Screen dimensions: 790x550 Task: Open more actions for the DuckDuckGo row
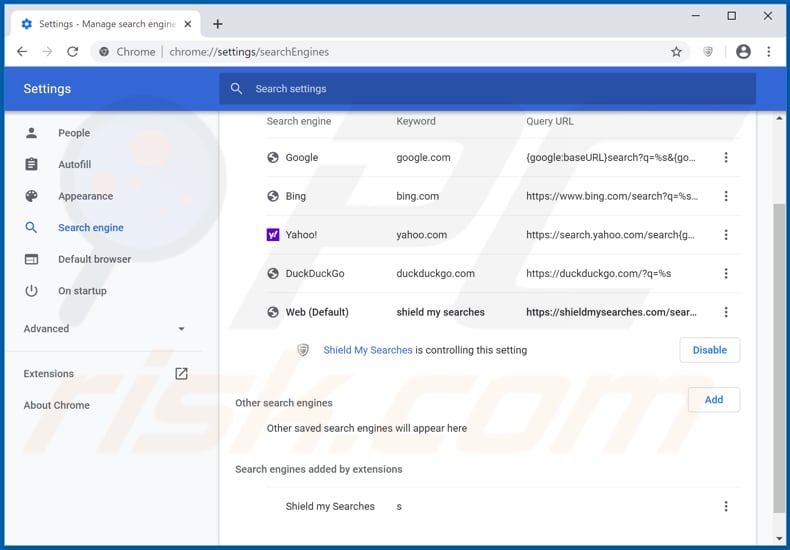[726, 273]
